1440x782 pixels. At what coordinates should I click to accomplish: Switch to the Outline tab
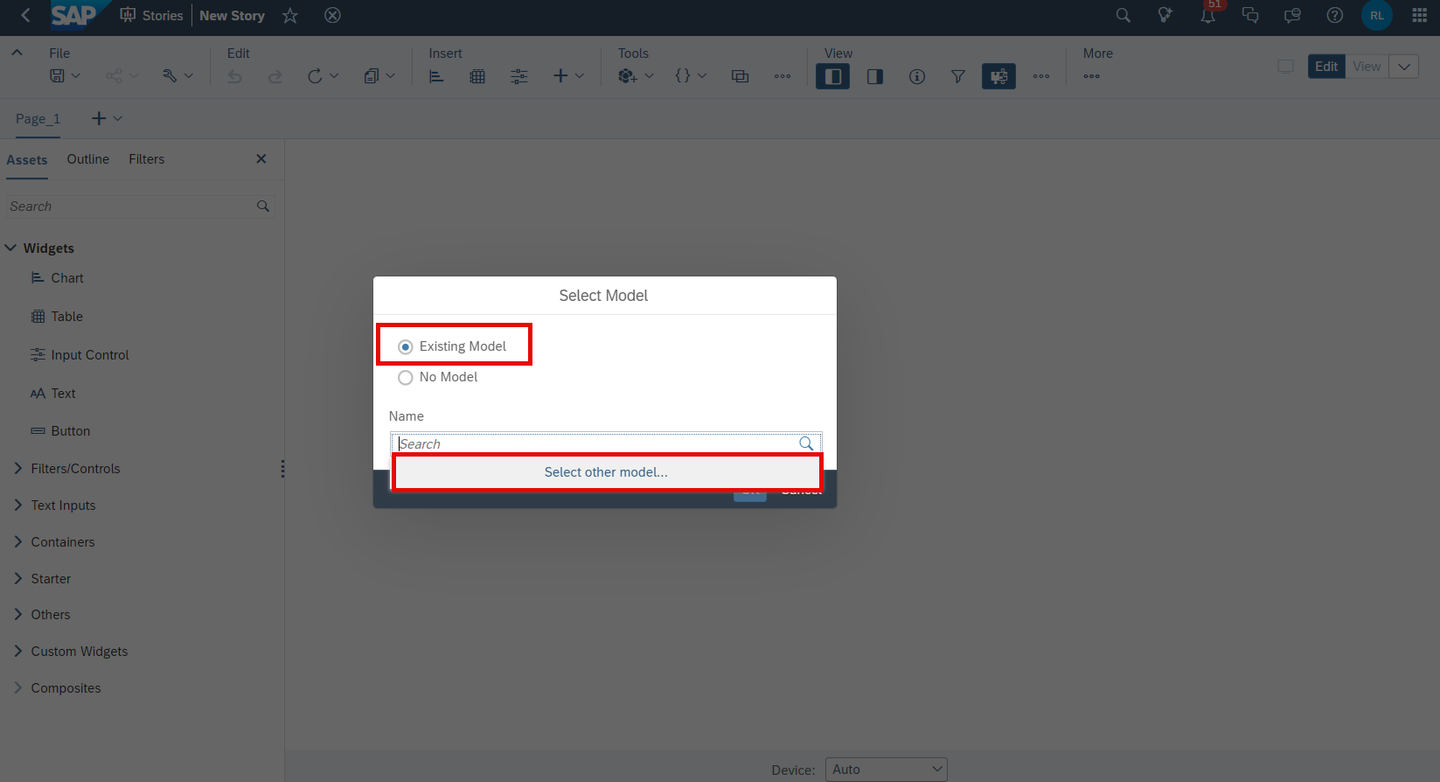pos(88,160)
